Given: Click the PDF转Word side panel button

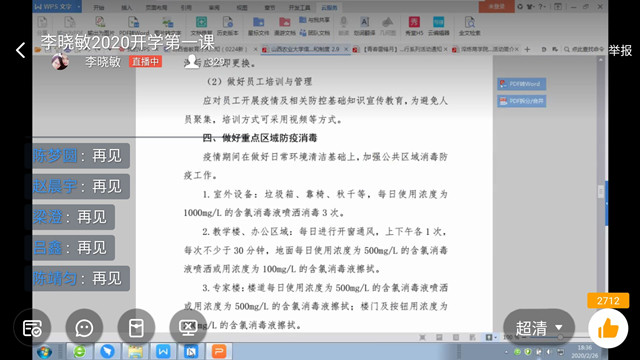Looking at the screenshot, I should (521, 84).
